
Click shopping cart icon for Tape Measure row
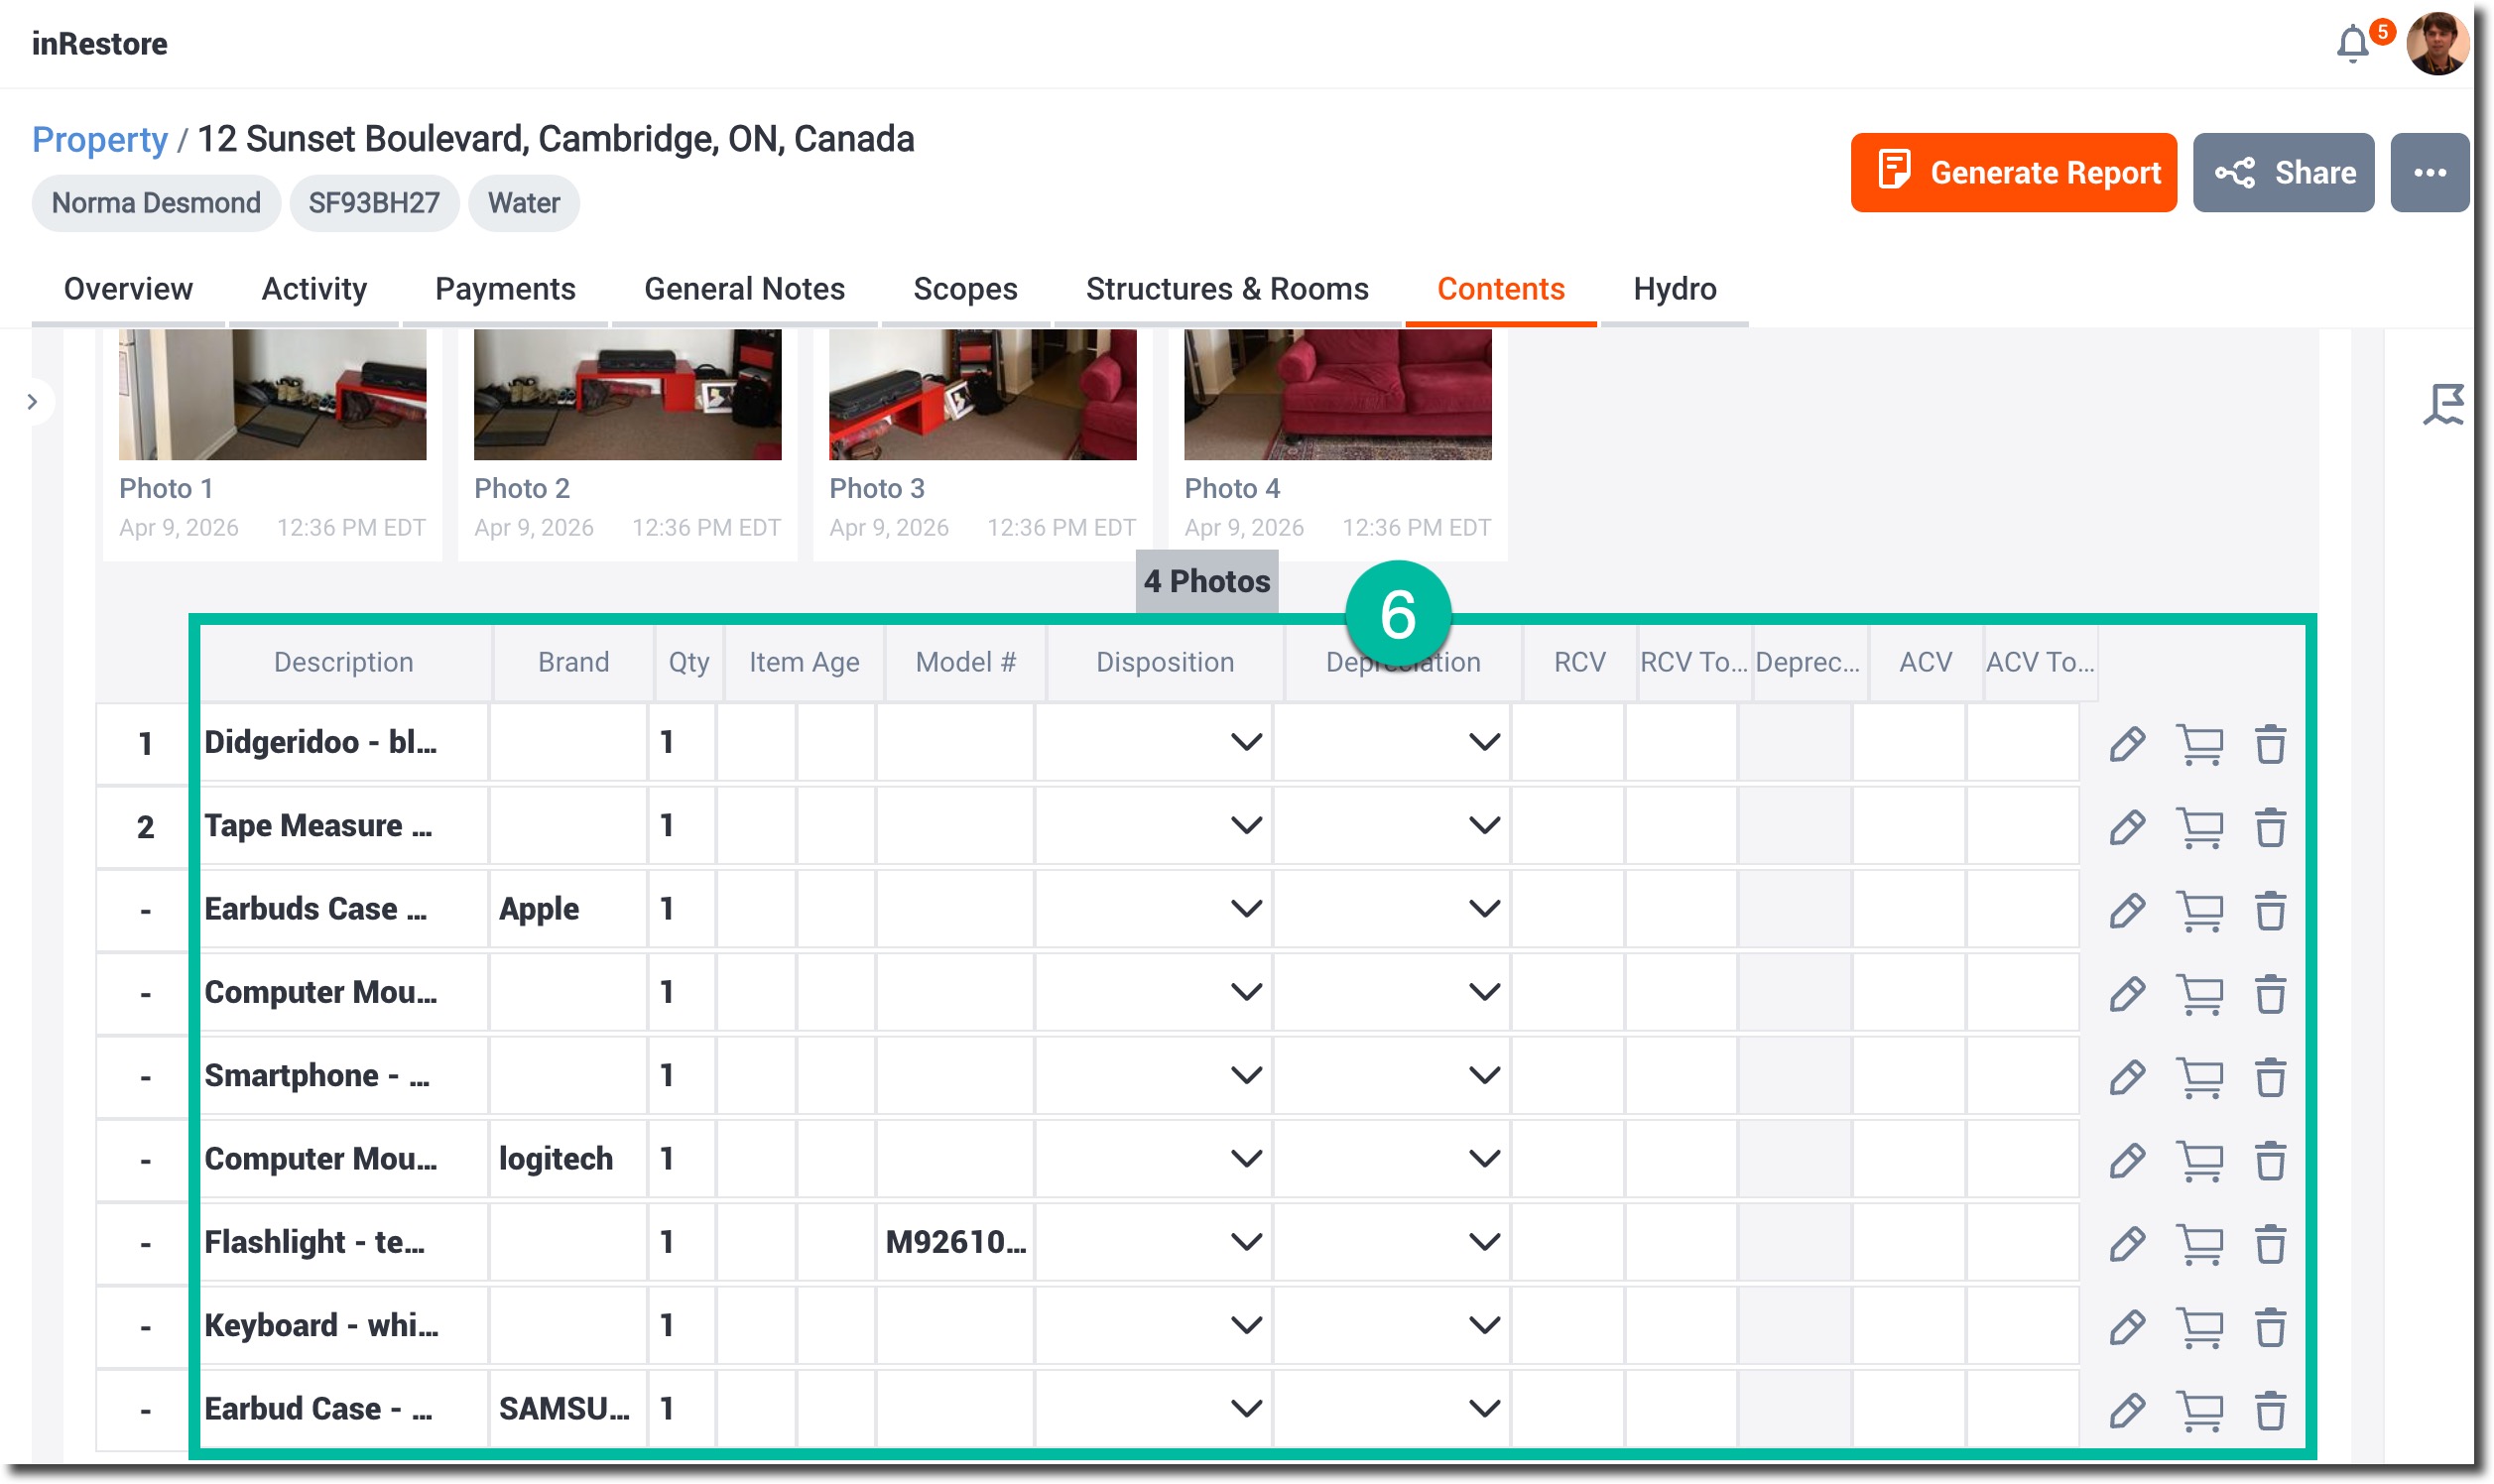(x=2199, y=828)
